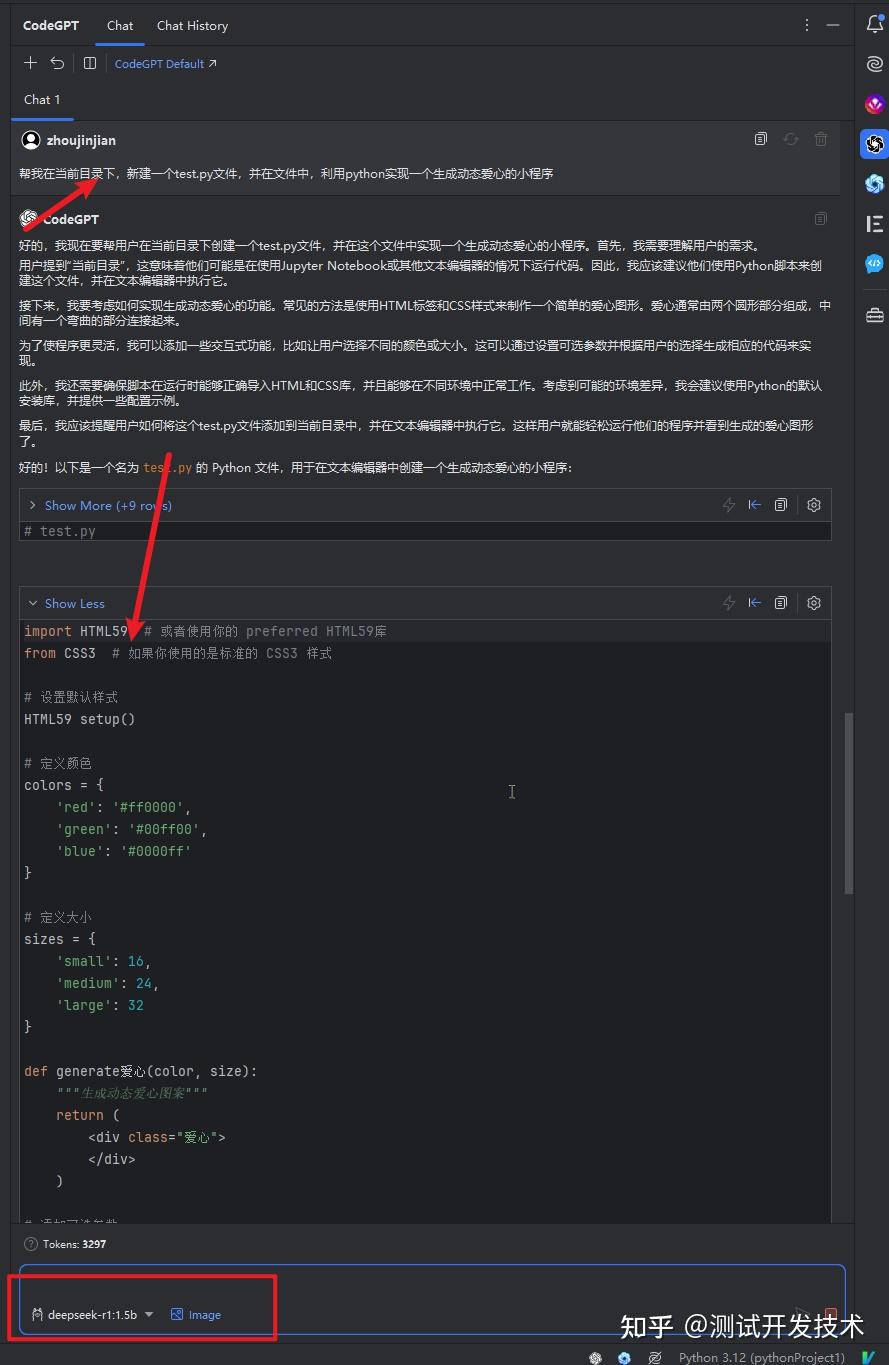This screenshot has height=1365, width=889.
Task: Click the toolbox icon in right sidebar
Action: (875, 313)
